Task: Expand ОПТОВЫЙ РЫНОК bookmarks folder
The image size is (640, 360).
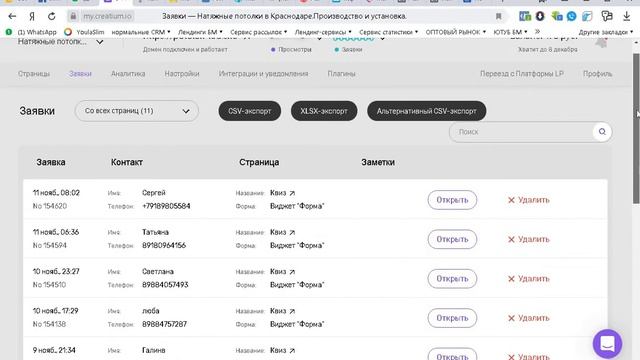Action: coord(456,32)
